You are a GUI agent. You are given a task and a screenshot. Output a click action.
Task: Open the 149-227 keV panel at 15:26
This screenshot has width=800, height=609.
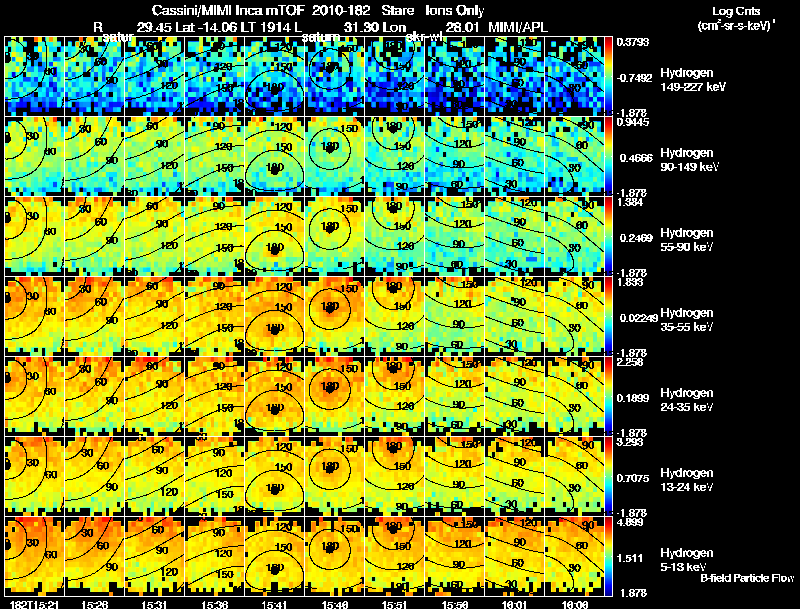coord(94,76)
